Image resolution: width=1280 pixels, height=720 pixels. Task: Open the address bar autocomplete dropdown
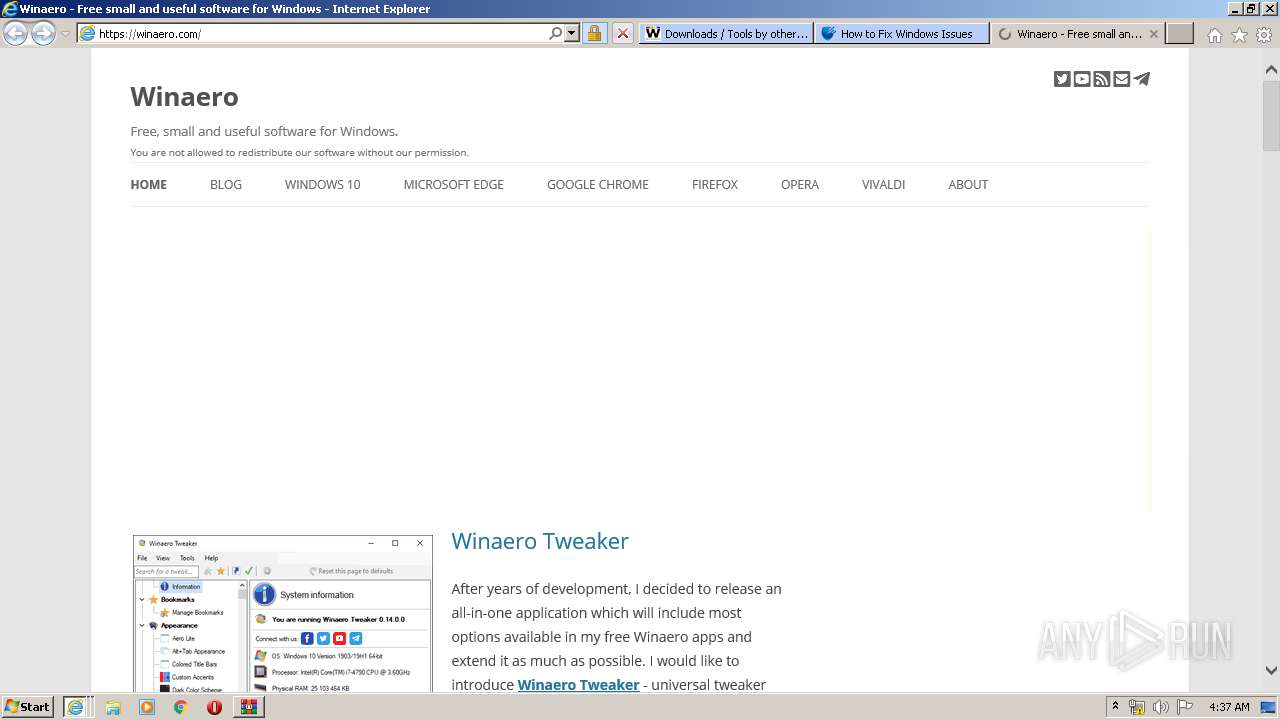tap(572, 33)
